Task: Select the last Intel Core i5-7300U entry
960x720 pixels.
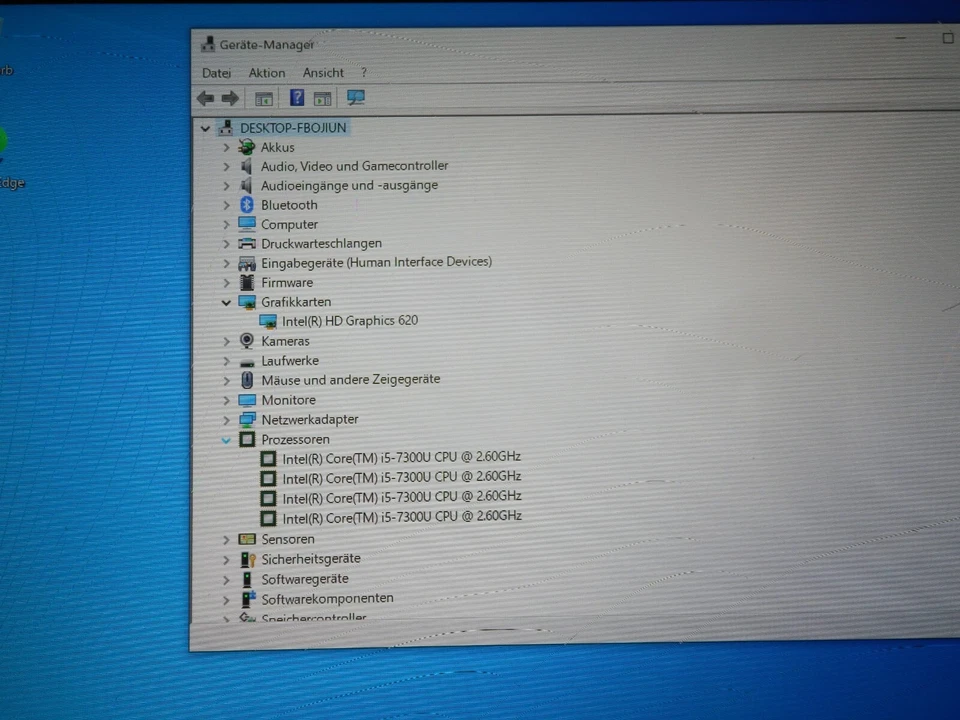Action: [402, 517]
